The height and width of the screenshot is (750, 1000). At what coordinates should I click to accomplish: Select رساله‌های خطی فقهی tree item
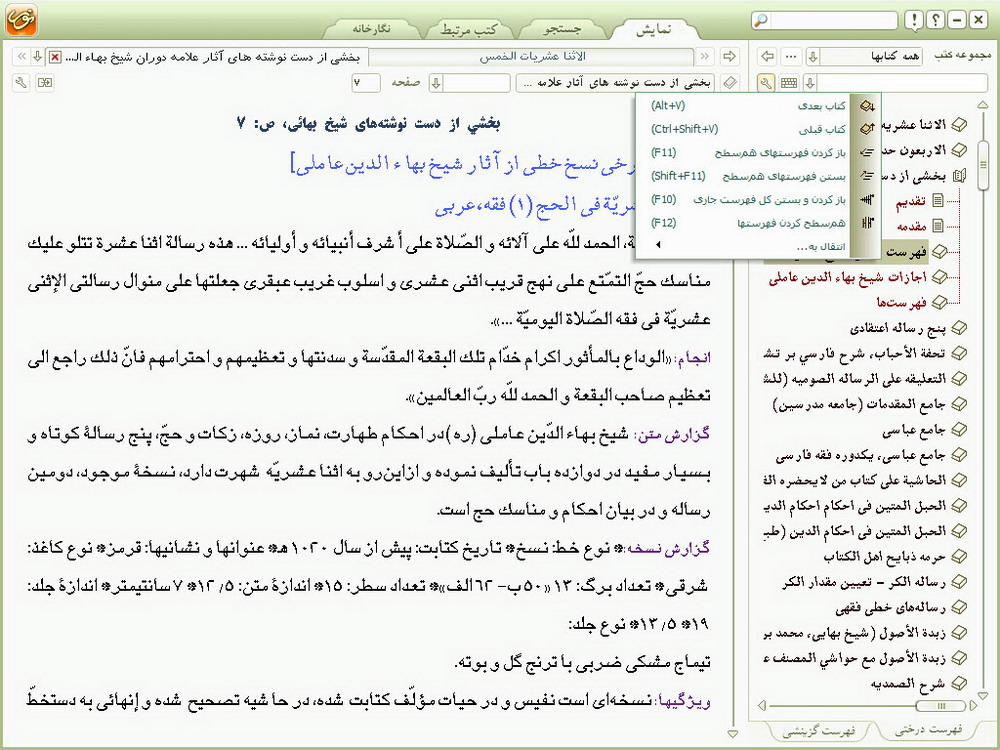tap(890, 607)
